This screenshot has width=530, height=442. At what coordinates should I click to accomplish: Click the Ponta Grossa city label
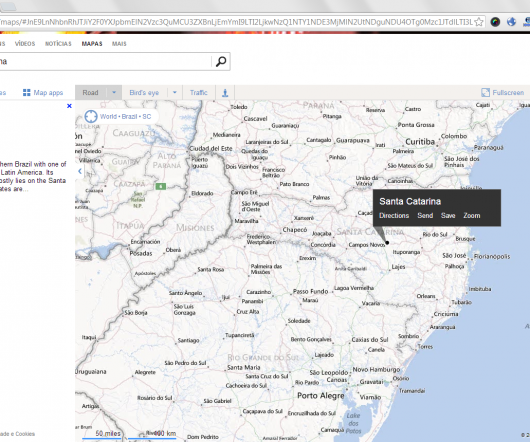pyautogui.click(x=416, y=125)
